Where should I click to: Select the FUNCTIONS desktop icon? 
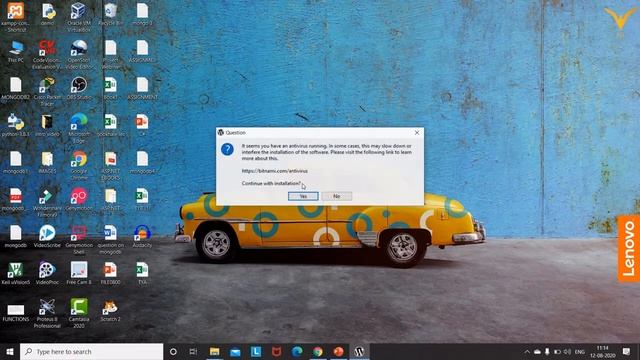16,313
